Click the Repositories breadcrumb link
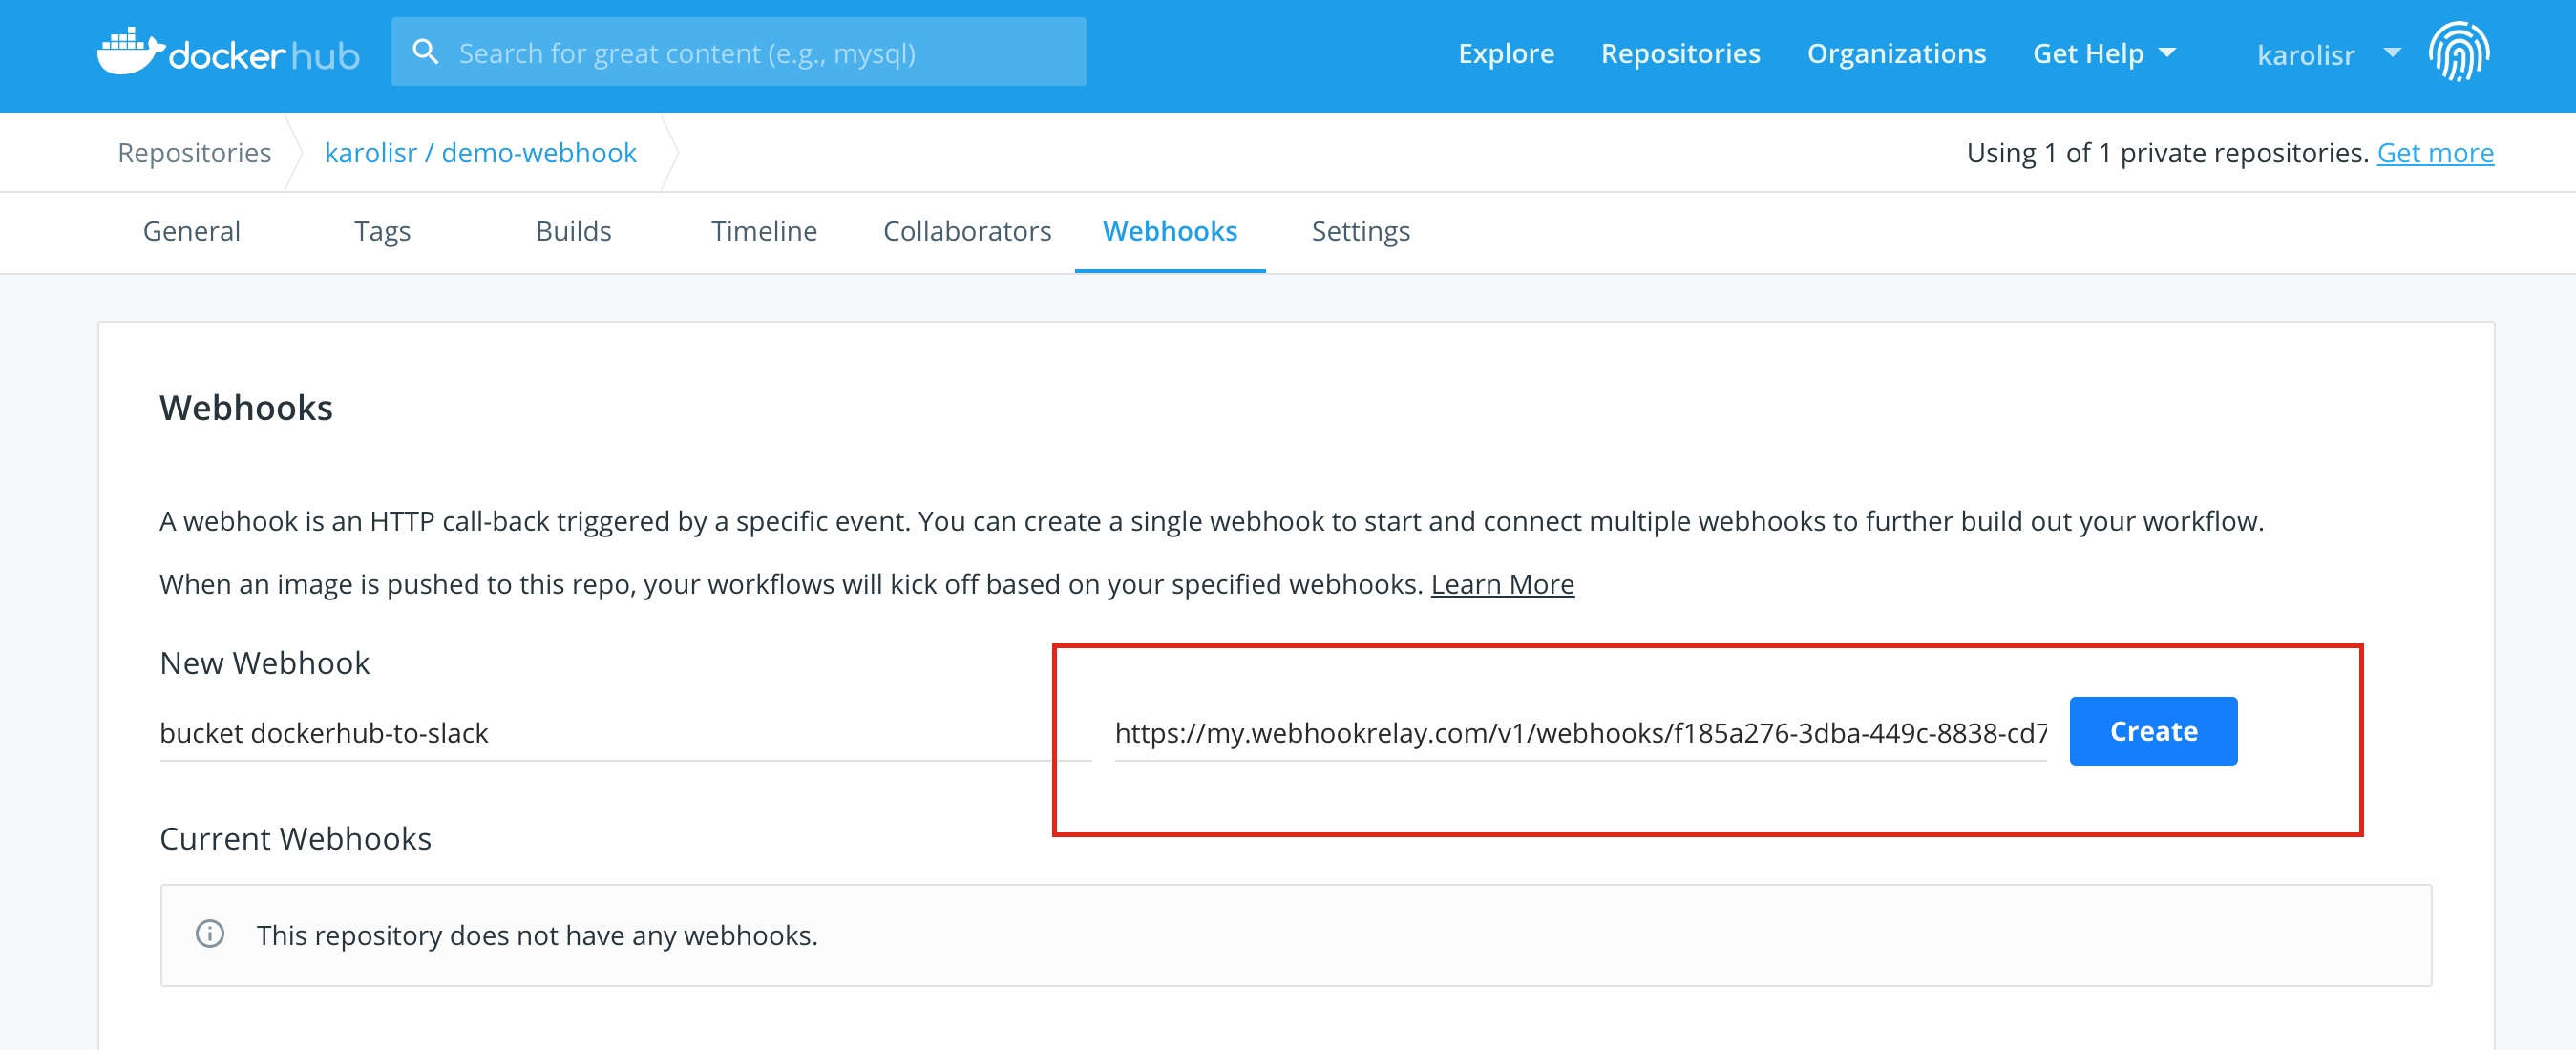 195,152
